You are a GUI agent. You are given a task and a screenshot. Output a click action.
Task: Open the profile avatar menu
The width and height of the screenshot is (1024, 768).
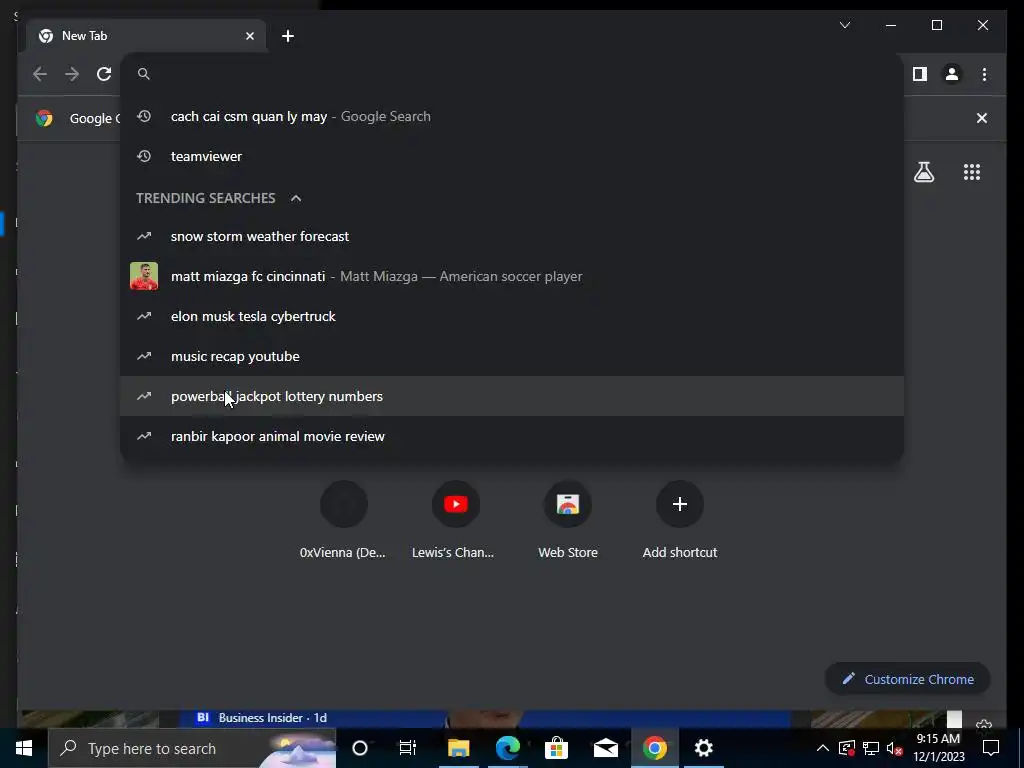pyautogui.click(x=952, y=74)
